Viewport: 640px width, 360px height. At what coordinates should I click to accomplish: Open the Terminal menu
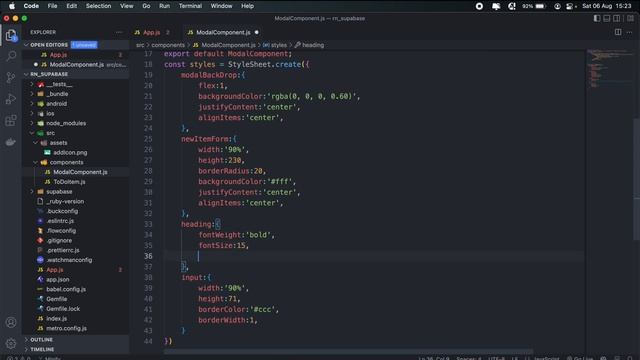tap(190, 6)
